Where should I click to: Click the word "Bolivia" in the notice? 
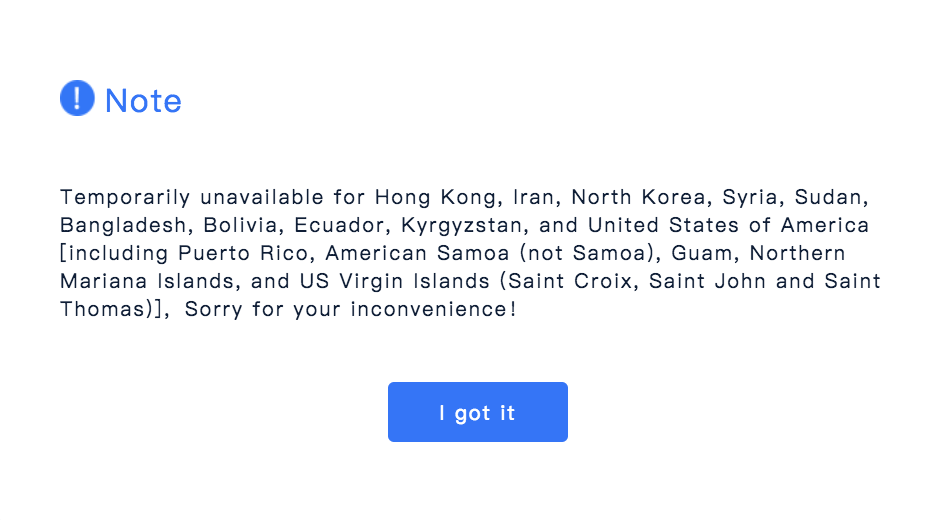240,225
